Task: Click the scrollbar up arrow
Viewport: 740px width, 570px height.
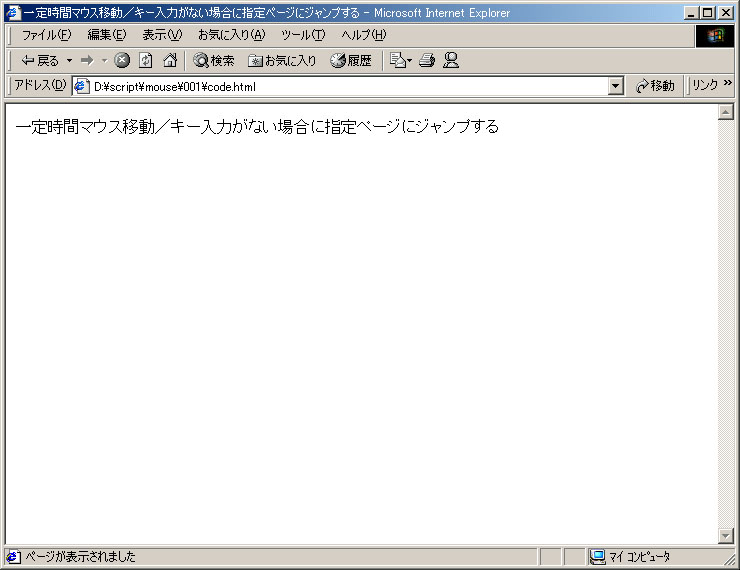Action: (725, 112)
